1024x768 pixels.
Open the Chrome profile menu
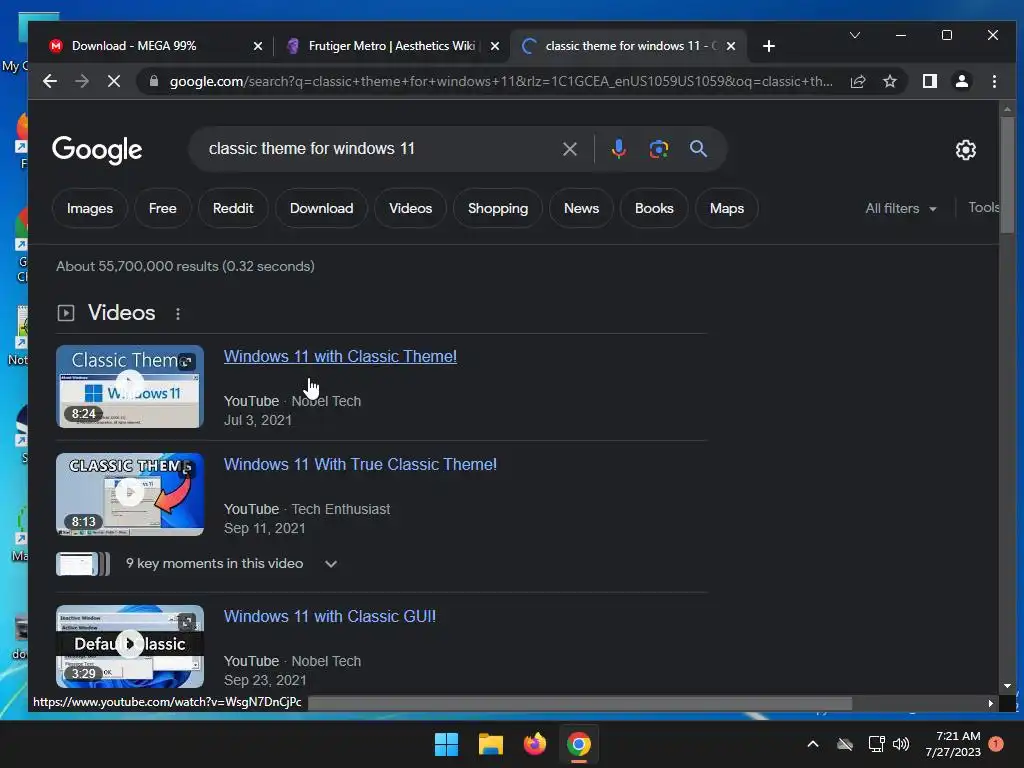pos(961,81)
